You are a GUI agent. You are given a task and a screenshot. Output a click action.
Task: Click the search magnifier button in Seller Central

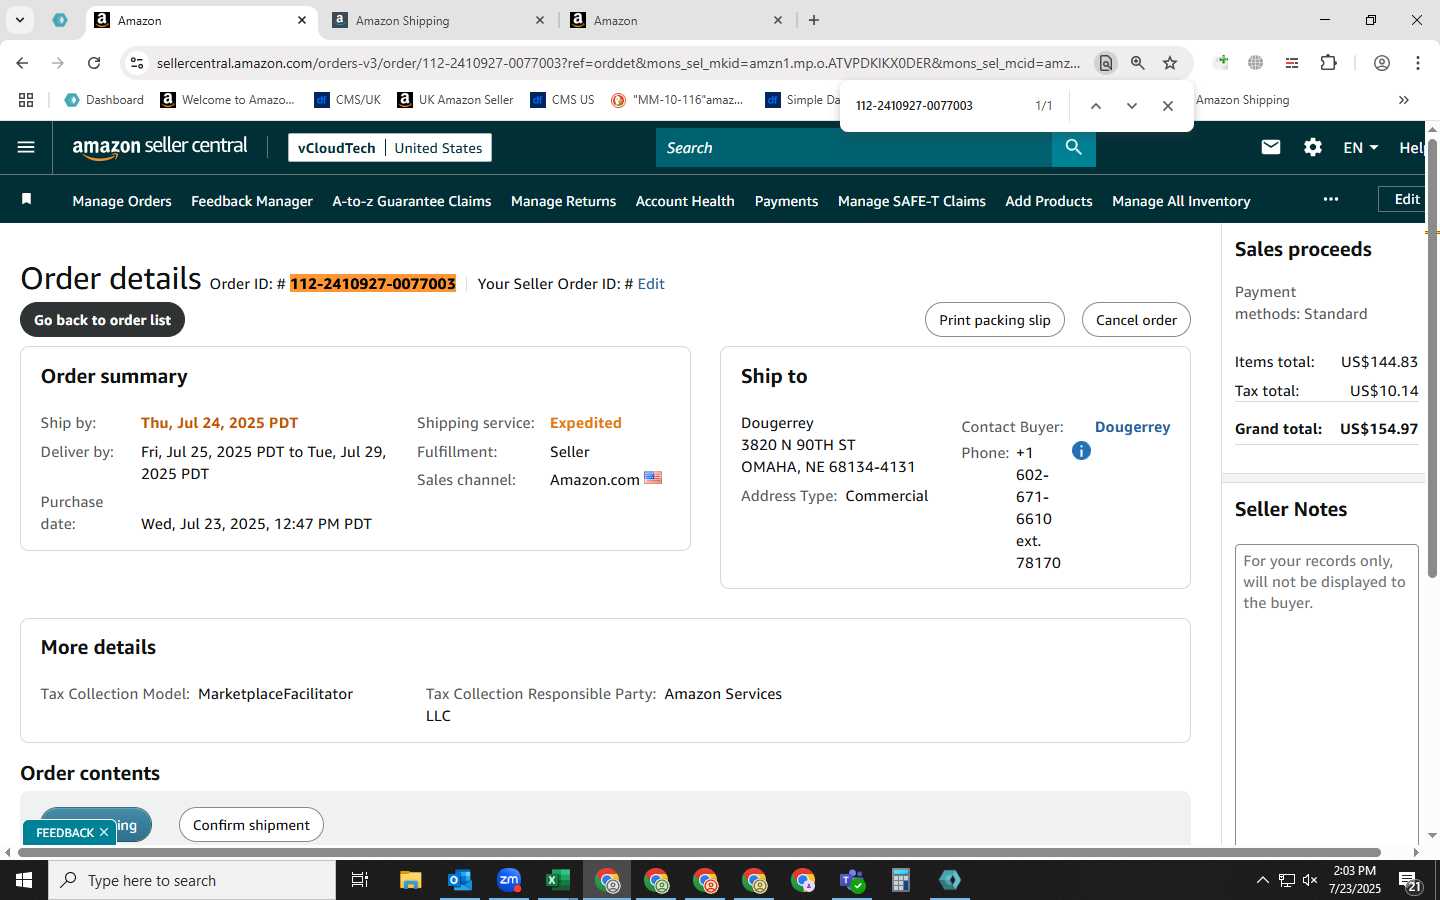tap(1073, 147)
